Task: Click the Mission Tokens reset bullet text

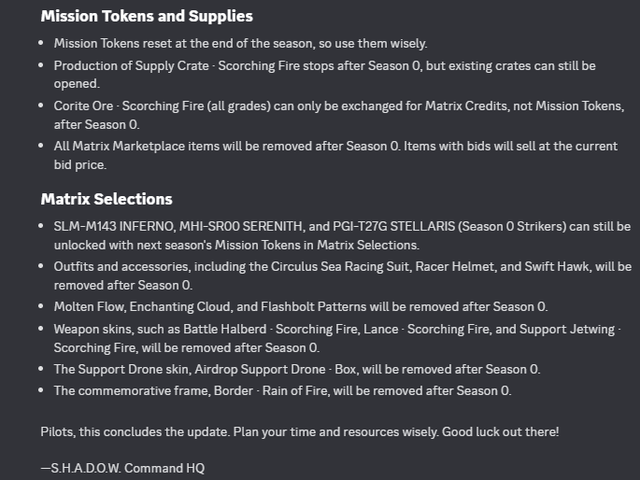Action: pos(240,43)
